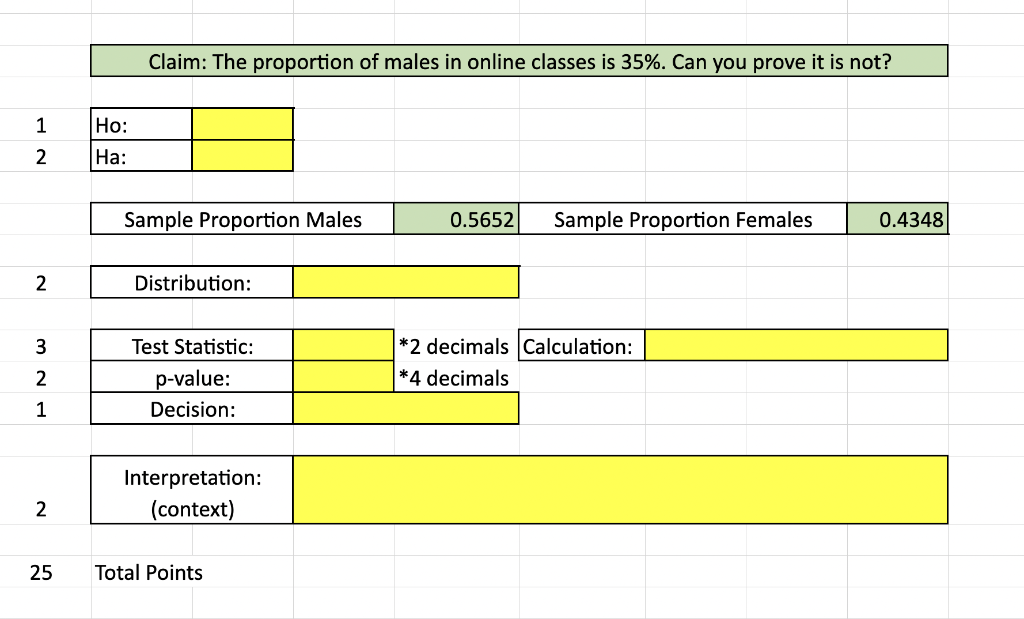The image size is (1024, 619).
Task: Select the yellow Calculation answer cell
Action: click(x=796, y=345)
